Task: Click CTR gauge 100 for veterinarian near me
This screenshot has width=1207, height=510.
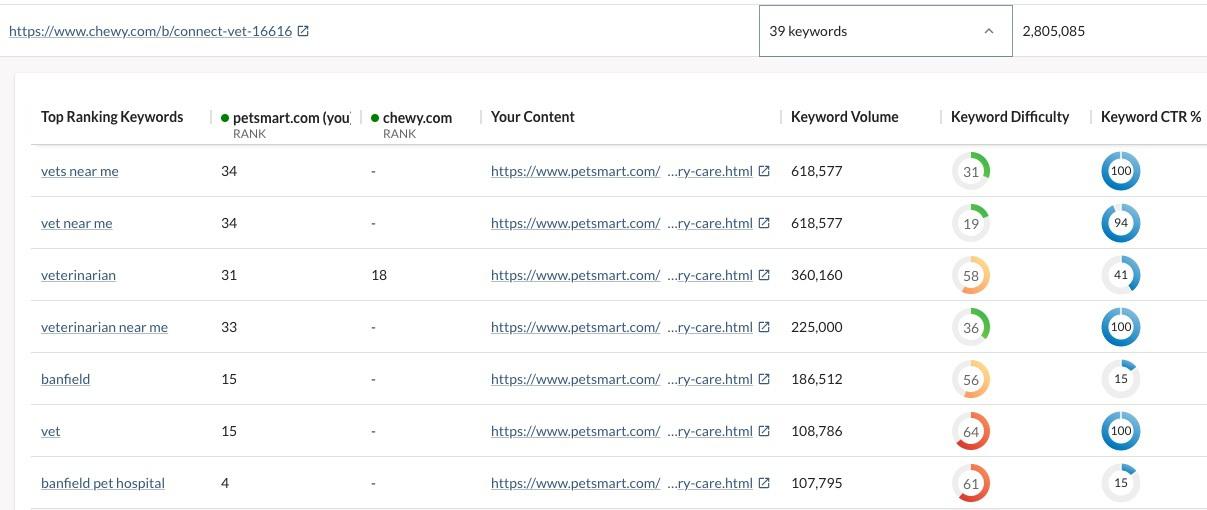Action: coord(1120,327)
